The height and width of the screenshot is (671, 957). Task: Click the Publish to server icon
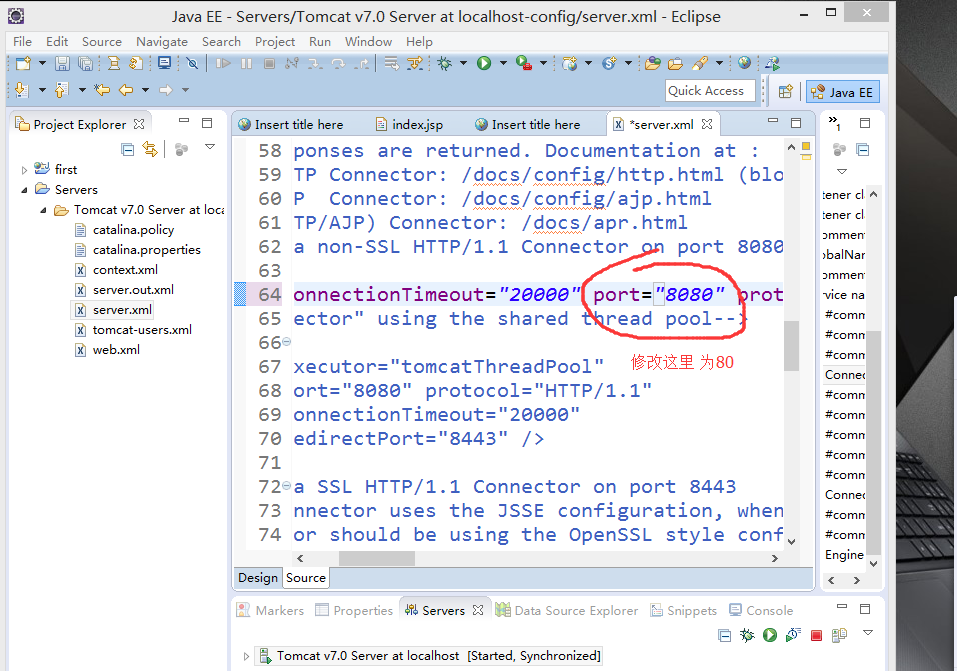(839, 636)
